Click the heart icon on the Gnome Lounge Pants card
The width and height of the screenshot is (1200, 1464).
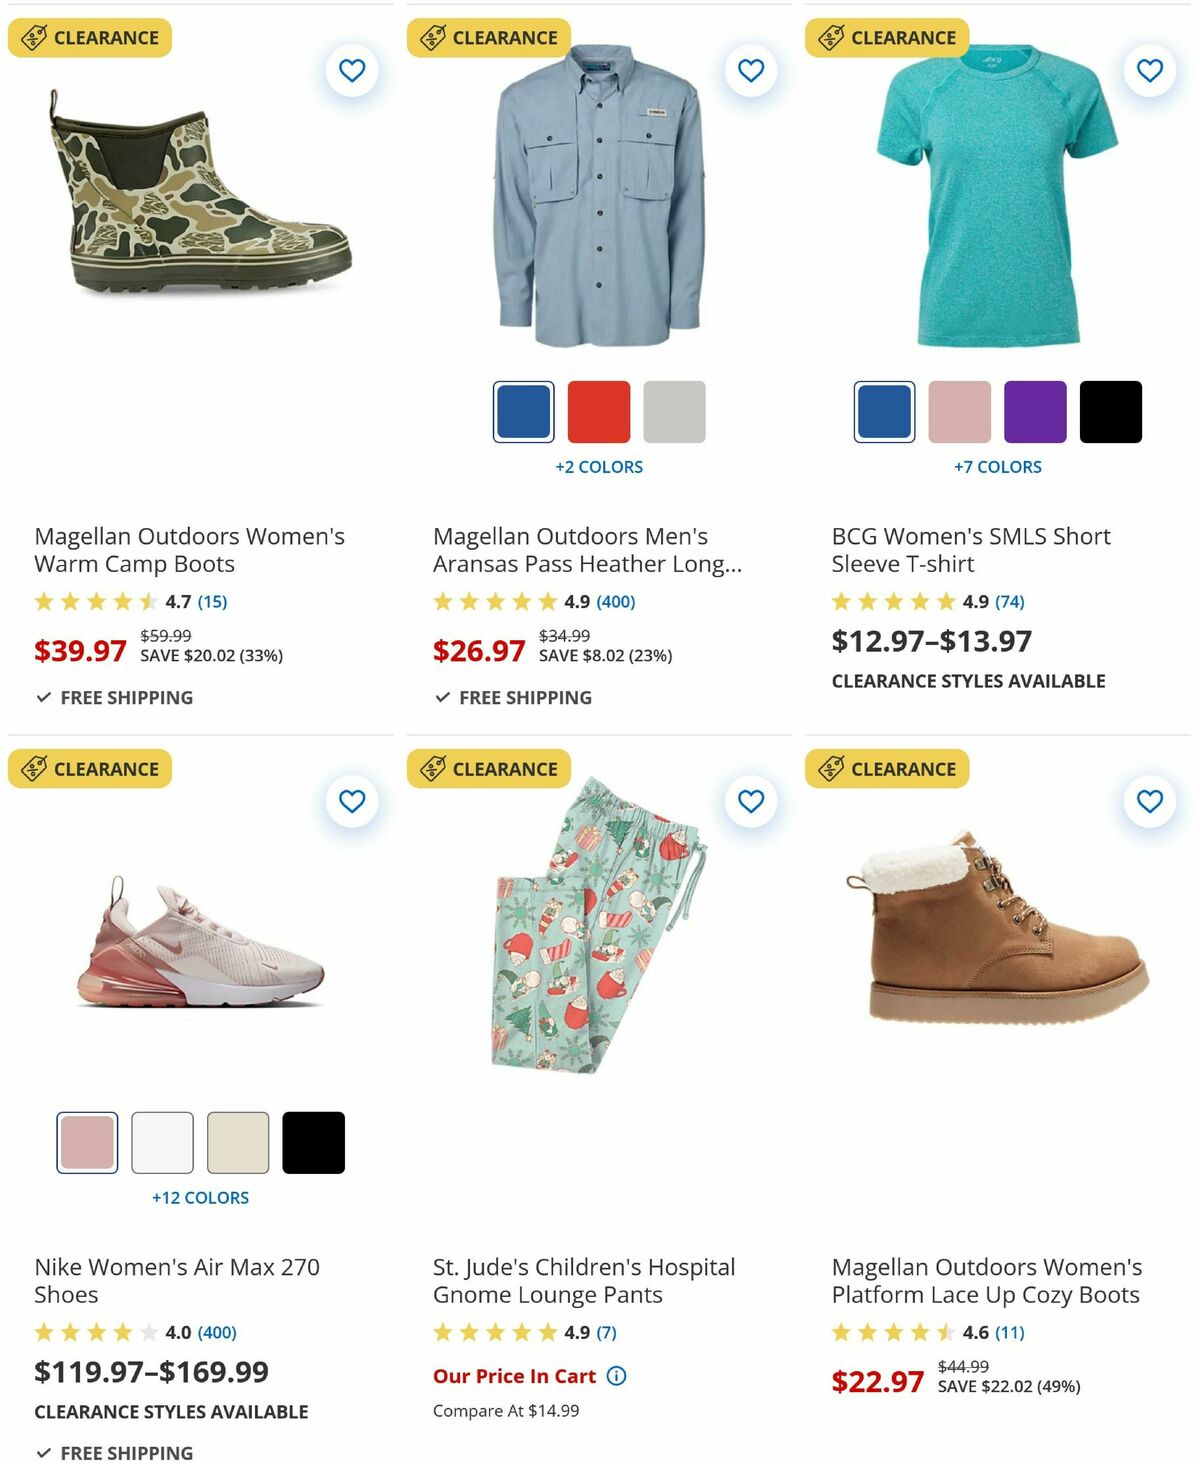751,800
